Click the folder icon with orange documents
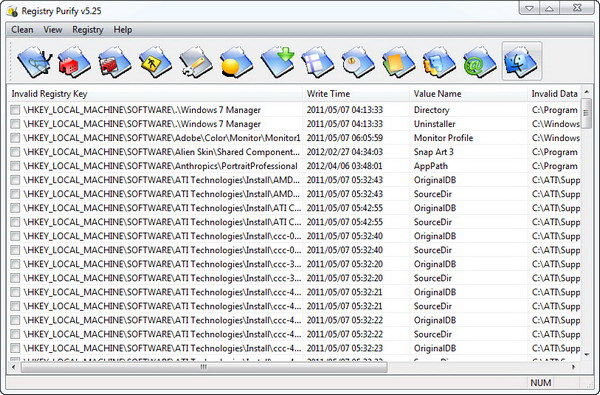This screenshot has width=600, height=395. [399, 62]
